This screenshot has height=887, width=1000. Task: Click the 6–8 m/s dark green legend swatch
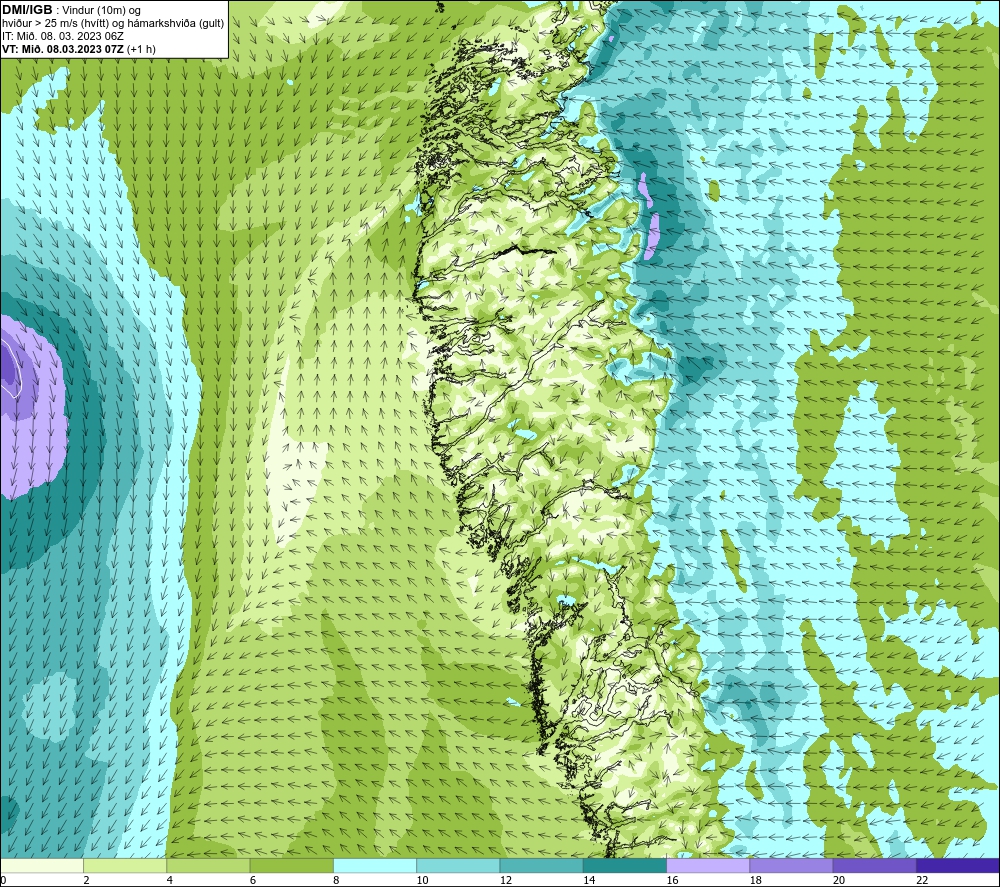click(x=291, y=866)
